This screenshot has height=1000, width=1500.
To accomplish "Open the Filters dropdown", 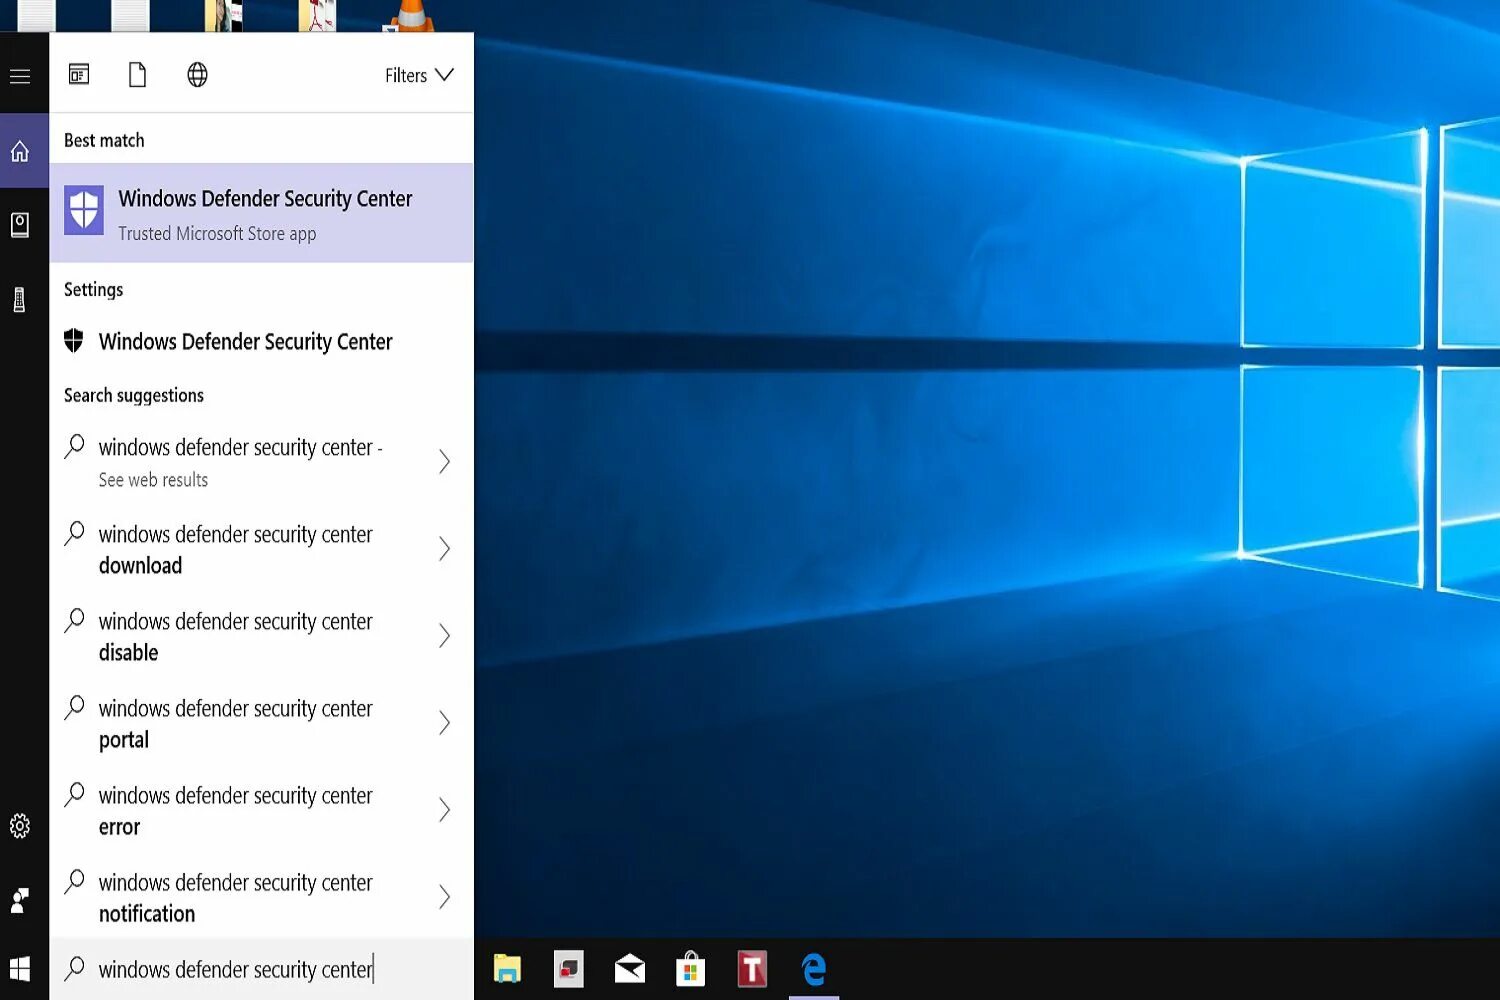I will [419, 76].
